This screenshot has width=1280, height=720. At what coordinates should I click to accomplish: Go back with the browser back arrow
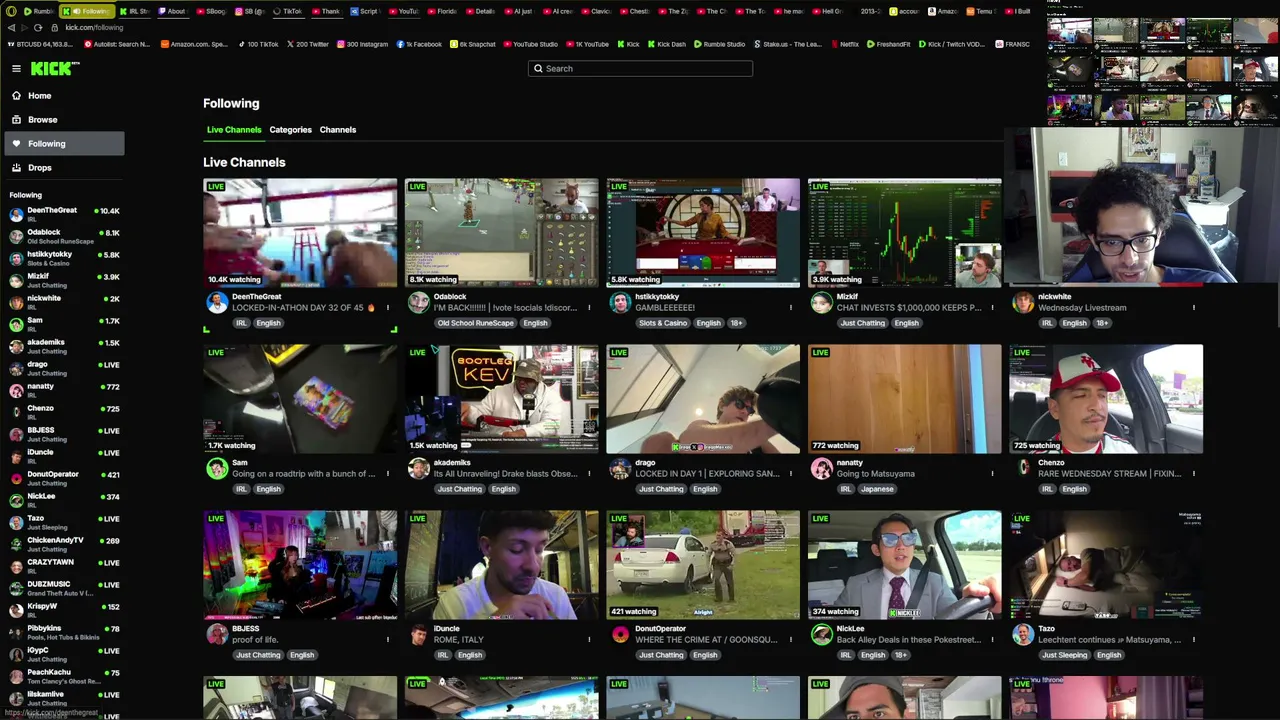pos(11,28)
